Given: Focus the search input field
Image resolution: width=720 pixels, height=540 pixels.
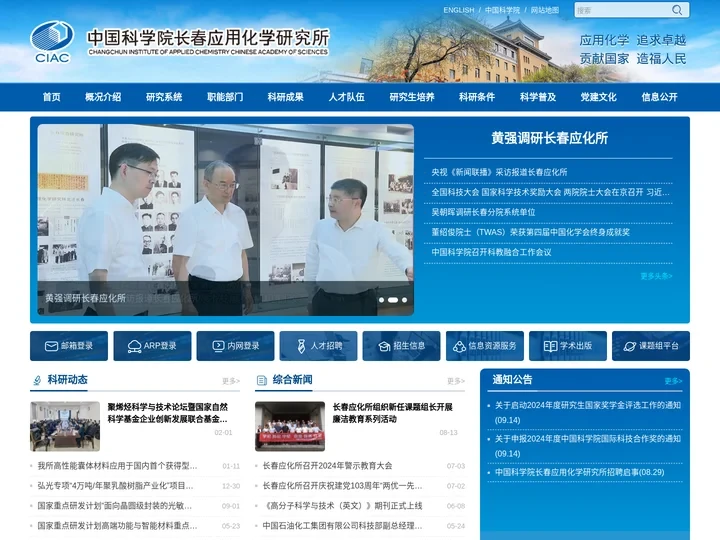Looking at the screenshot, I should [623, 10].
